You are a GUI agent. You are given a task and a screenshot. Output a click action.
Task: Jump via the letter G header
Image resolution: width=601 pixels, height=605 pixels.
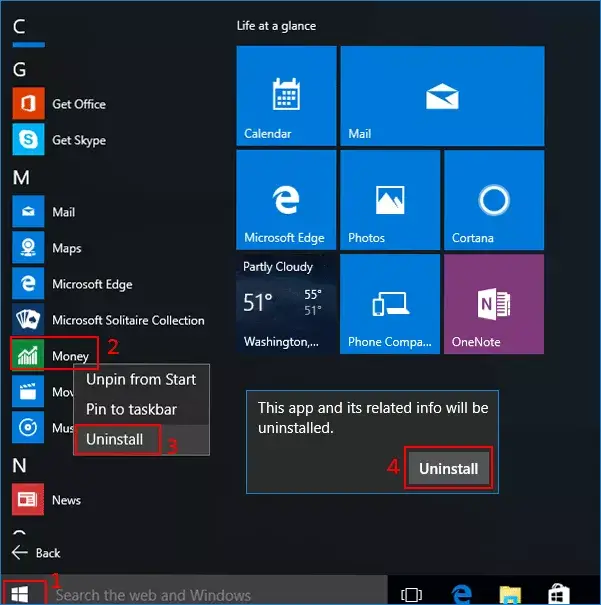coord(19,70)
